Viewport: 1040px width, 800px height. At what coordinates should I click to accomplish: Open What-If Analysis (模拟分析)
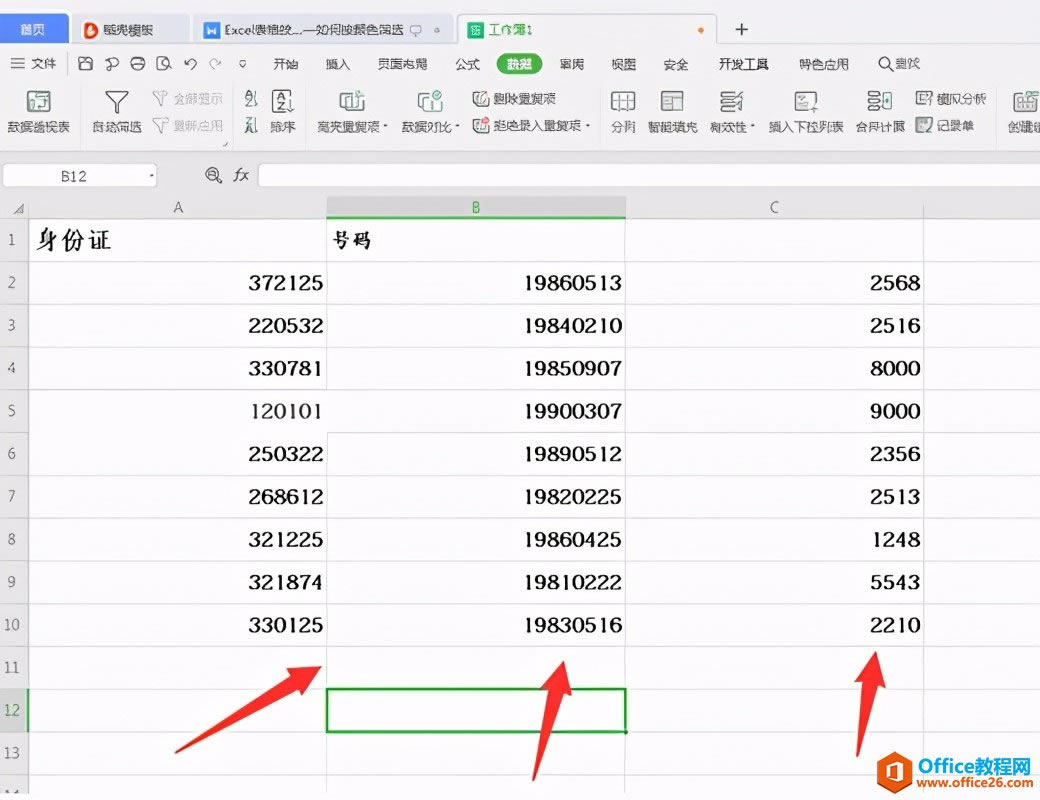point(951,99)
